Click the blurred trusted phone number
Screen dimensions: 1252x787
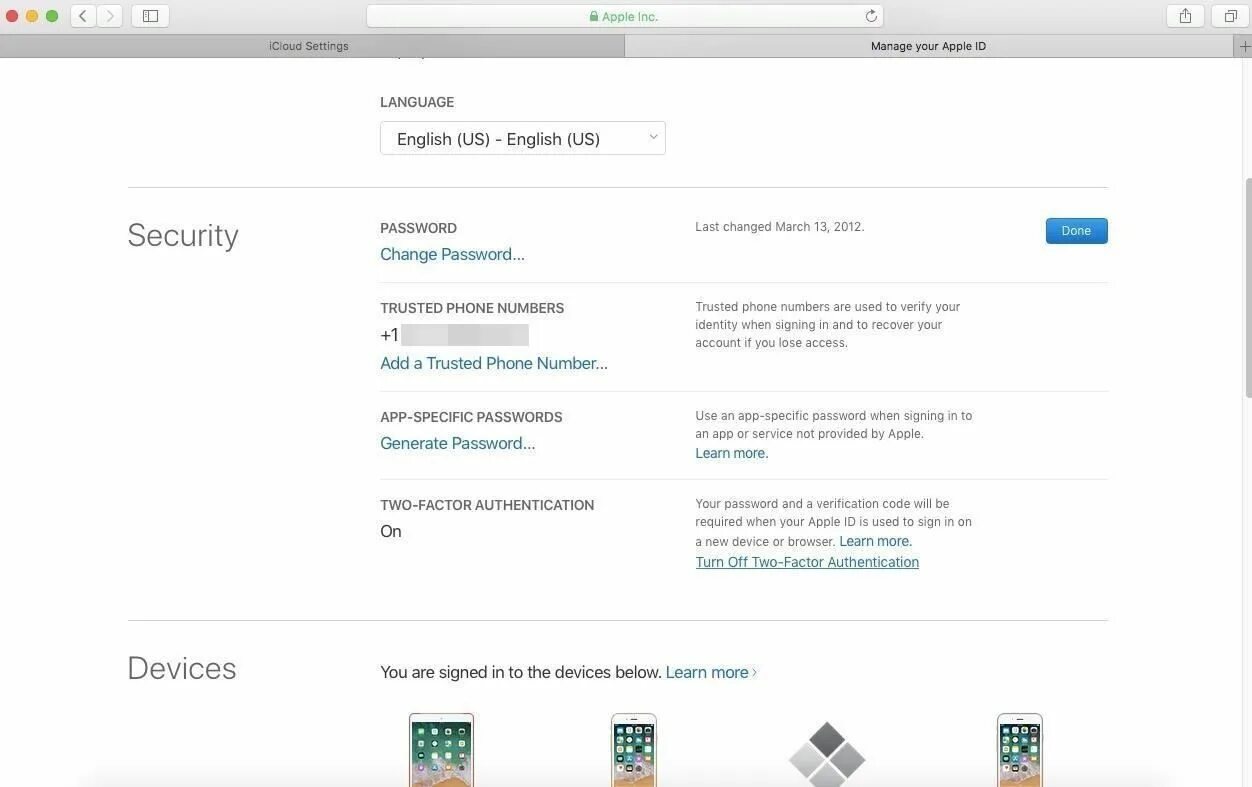pyautogui.click(x=464, y=335)
